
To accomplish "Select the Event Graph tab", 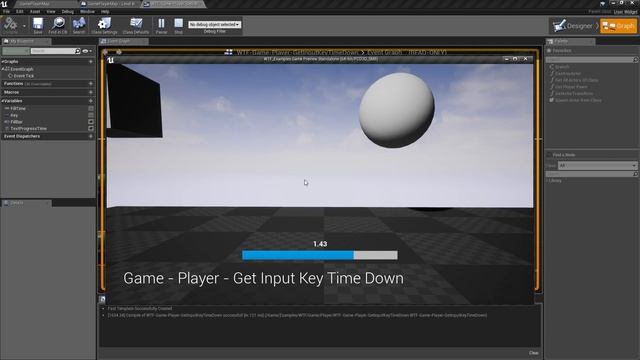I will coord(123,41).
